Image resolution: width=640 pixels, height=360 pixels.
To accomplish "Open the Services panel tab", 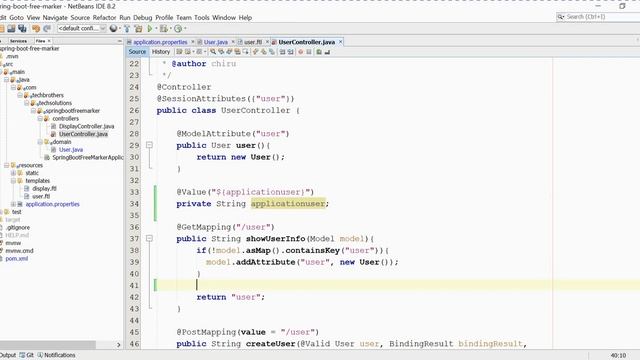I will 18,41.
